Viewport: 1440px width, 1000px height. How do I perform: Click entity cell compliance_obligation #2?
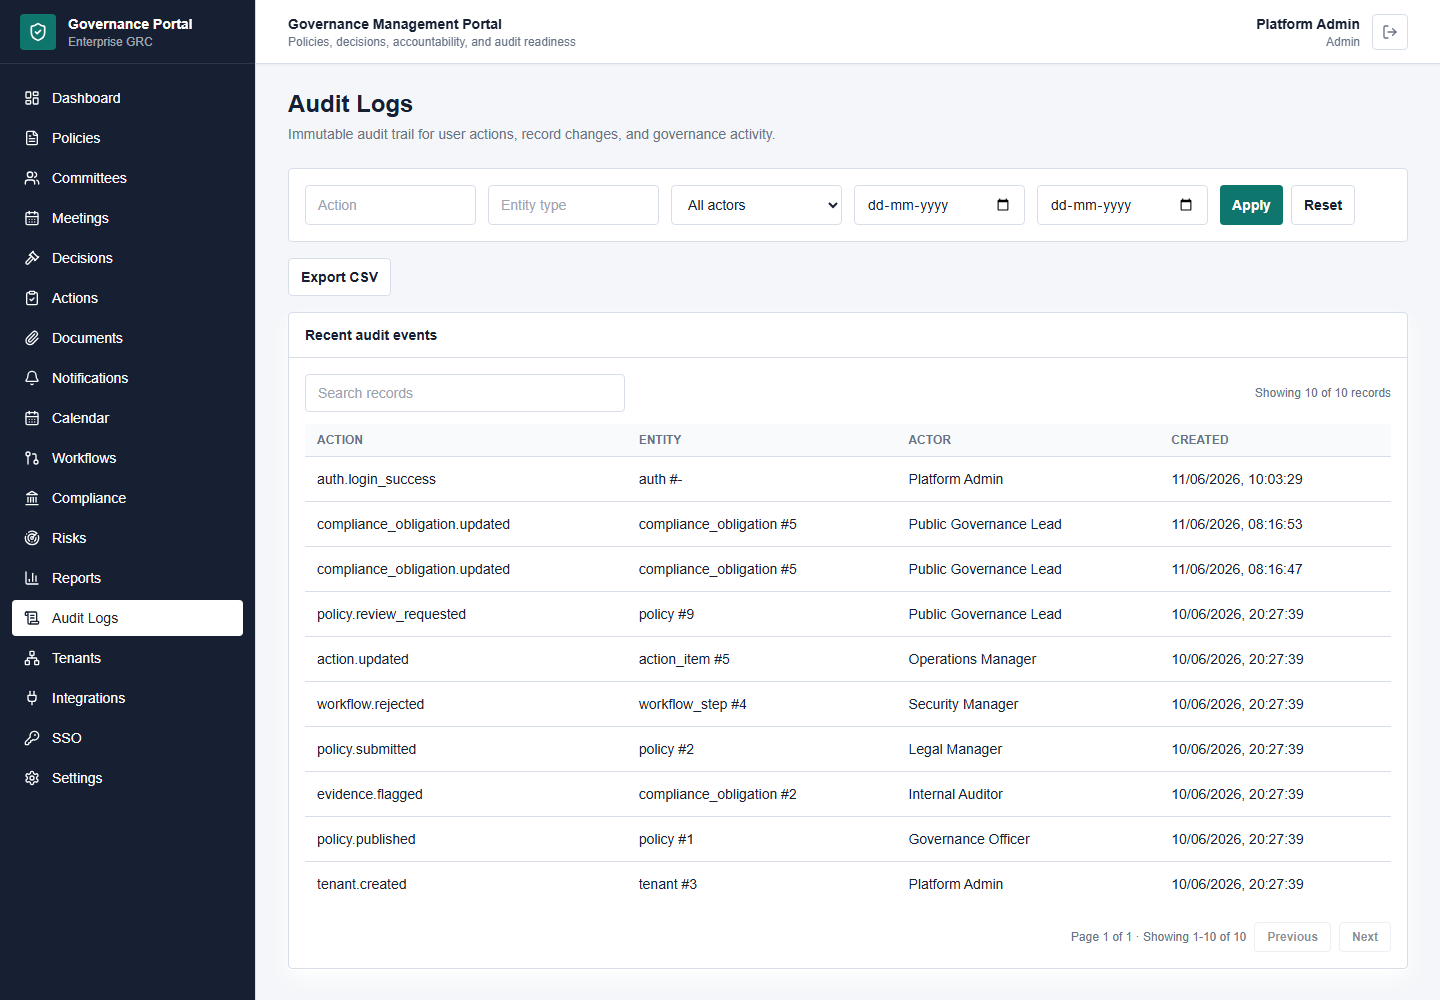pyautogui.click(x=718, y=794)
